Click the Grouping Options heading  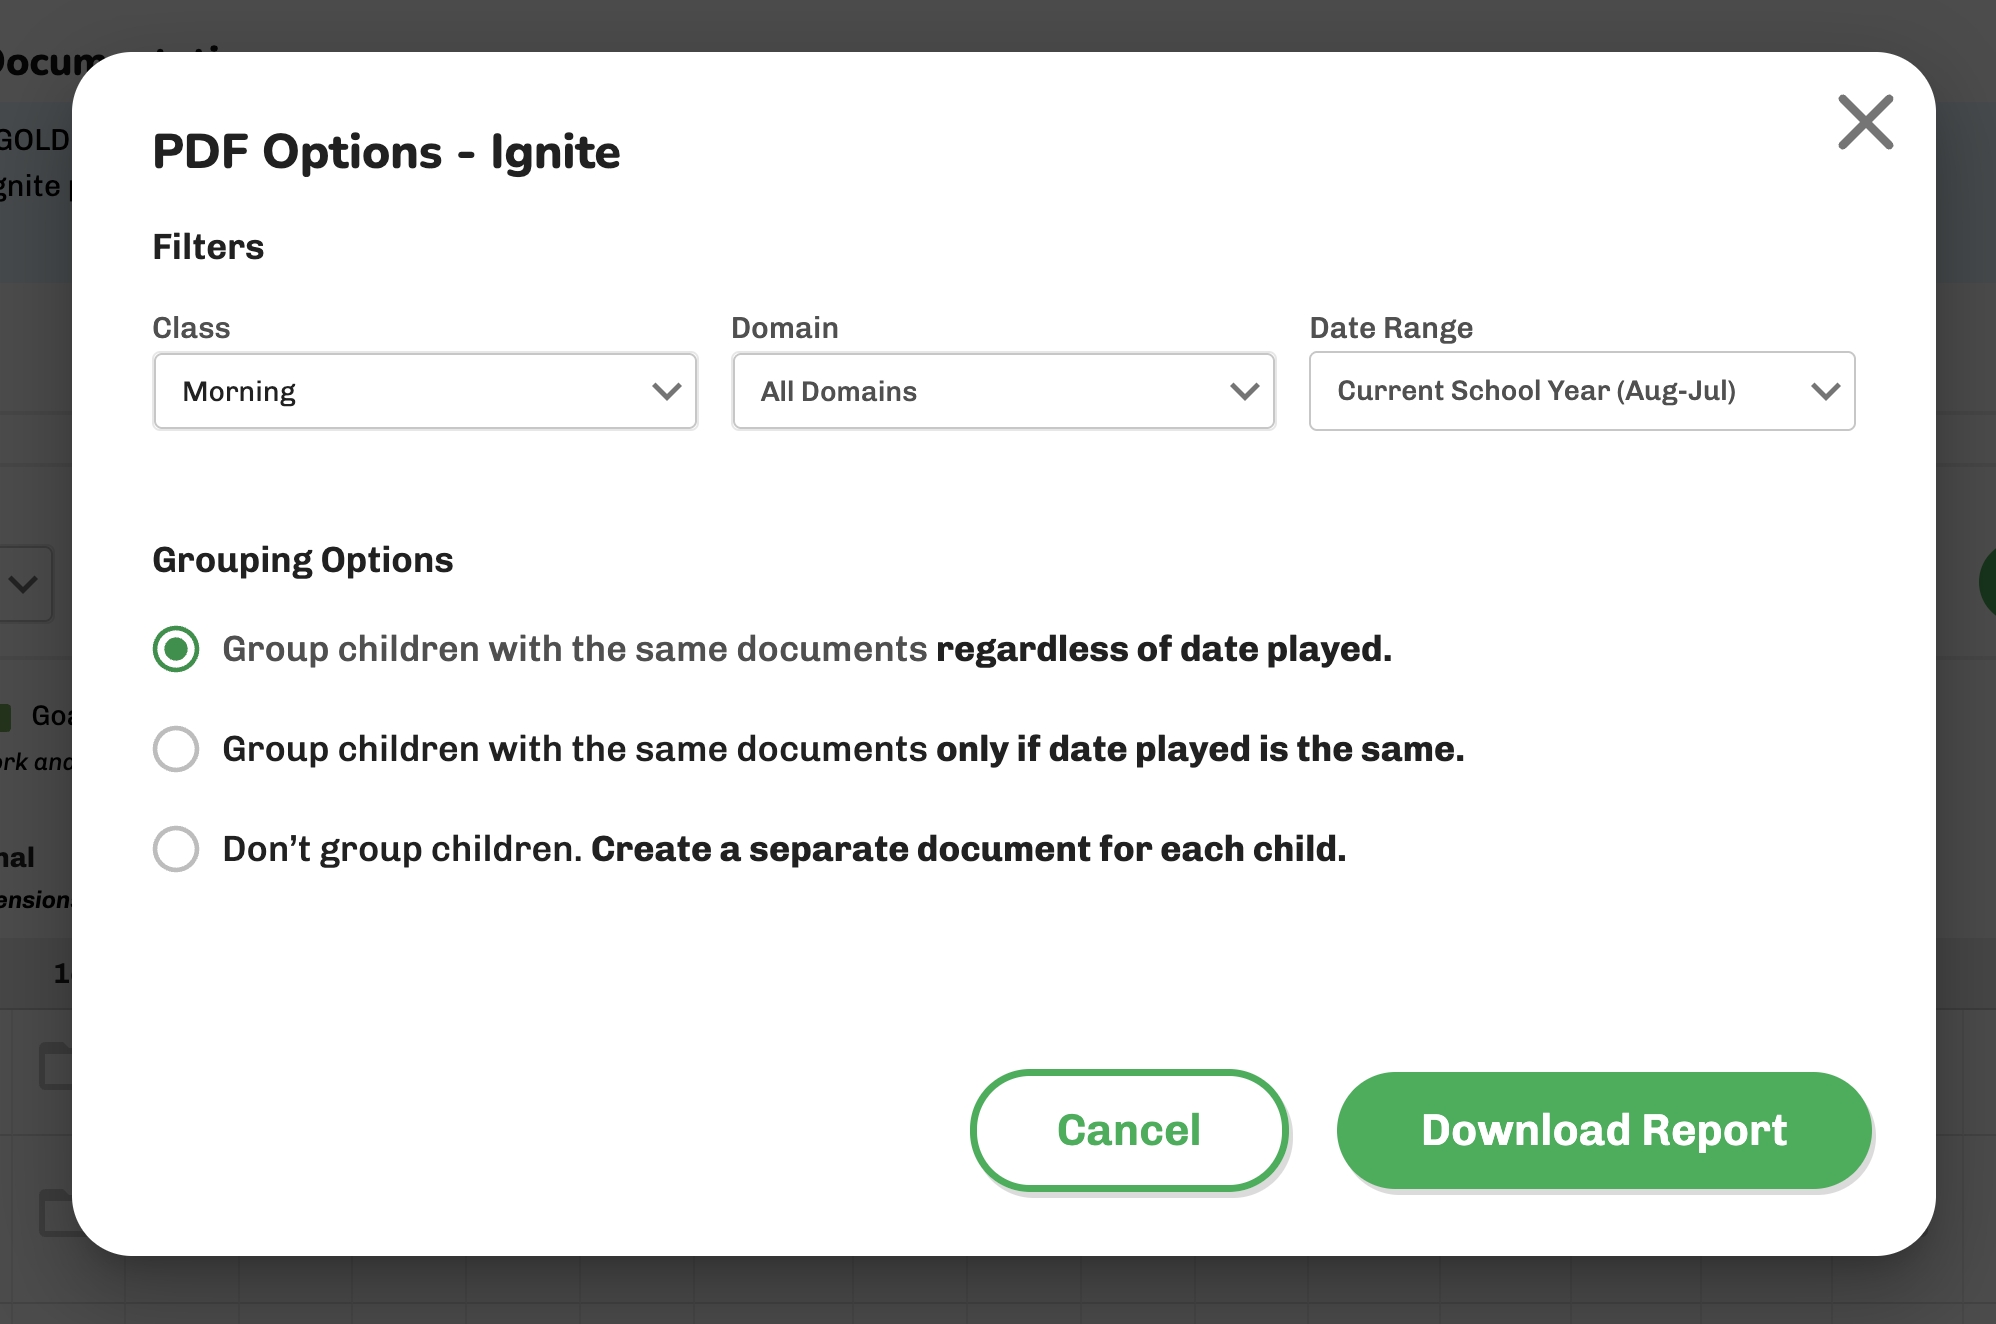(303, 560)
